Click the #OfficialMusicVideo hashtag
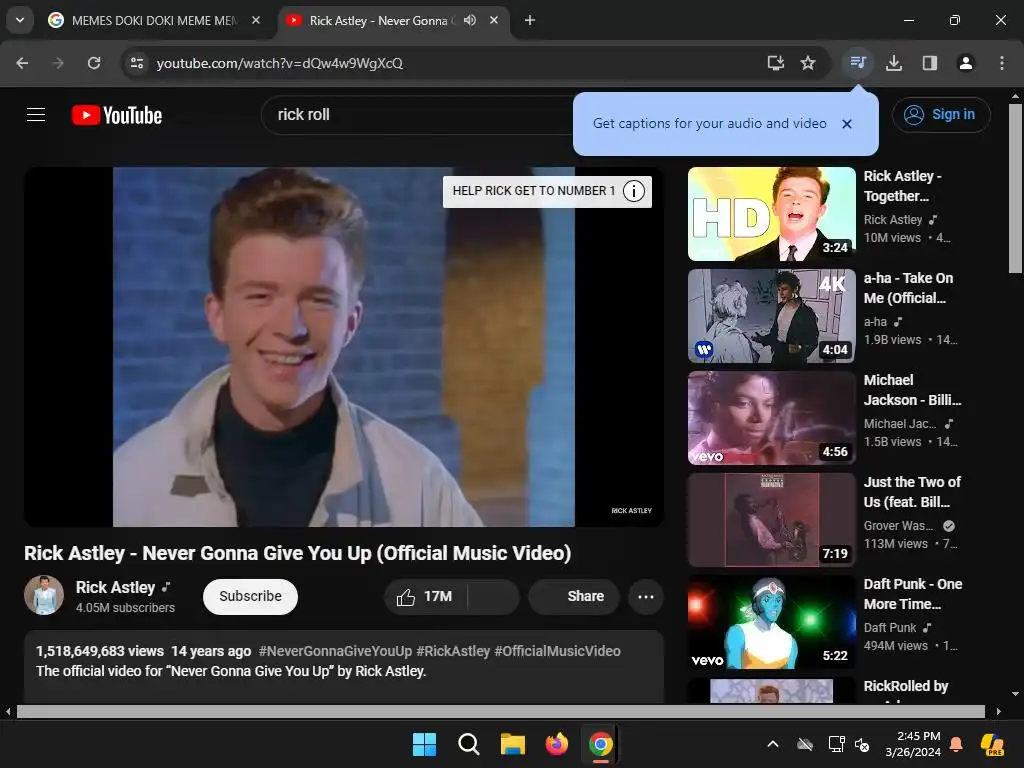 [x=557, y=651]
